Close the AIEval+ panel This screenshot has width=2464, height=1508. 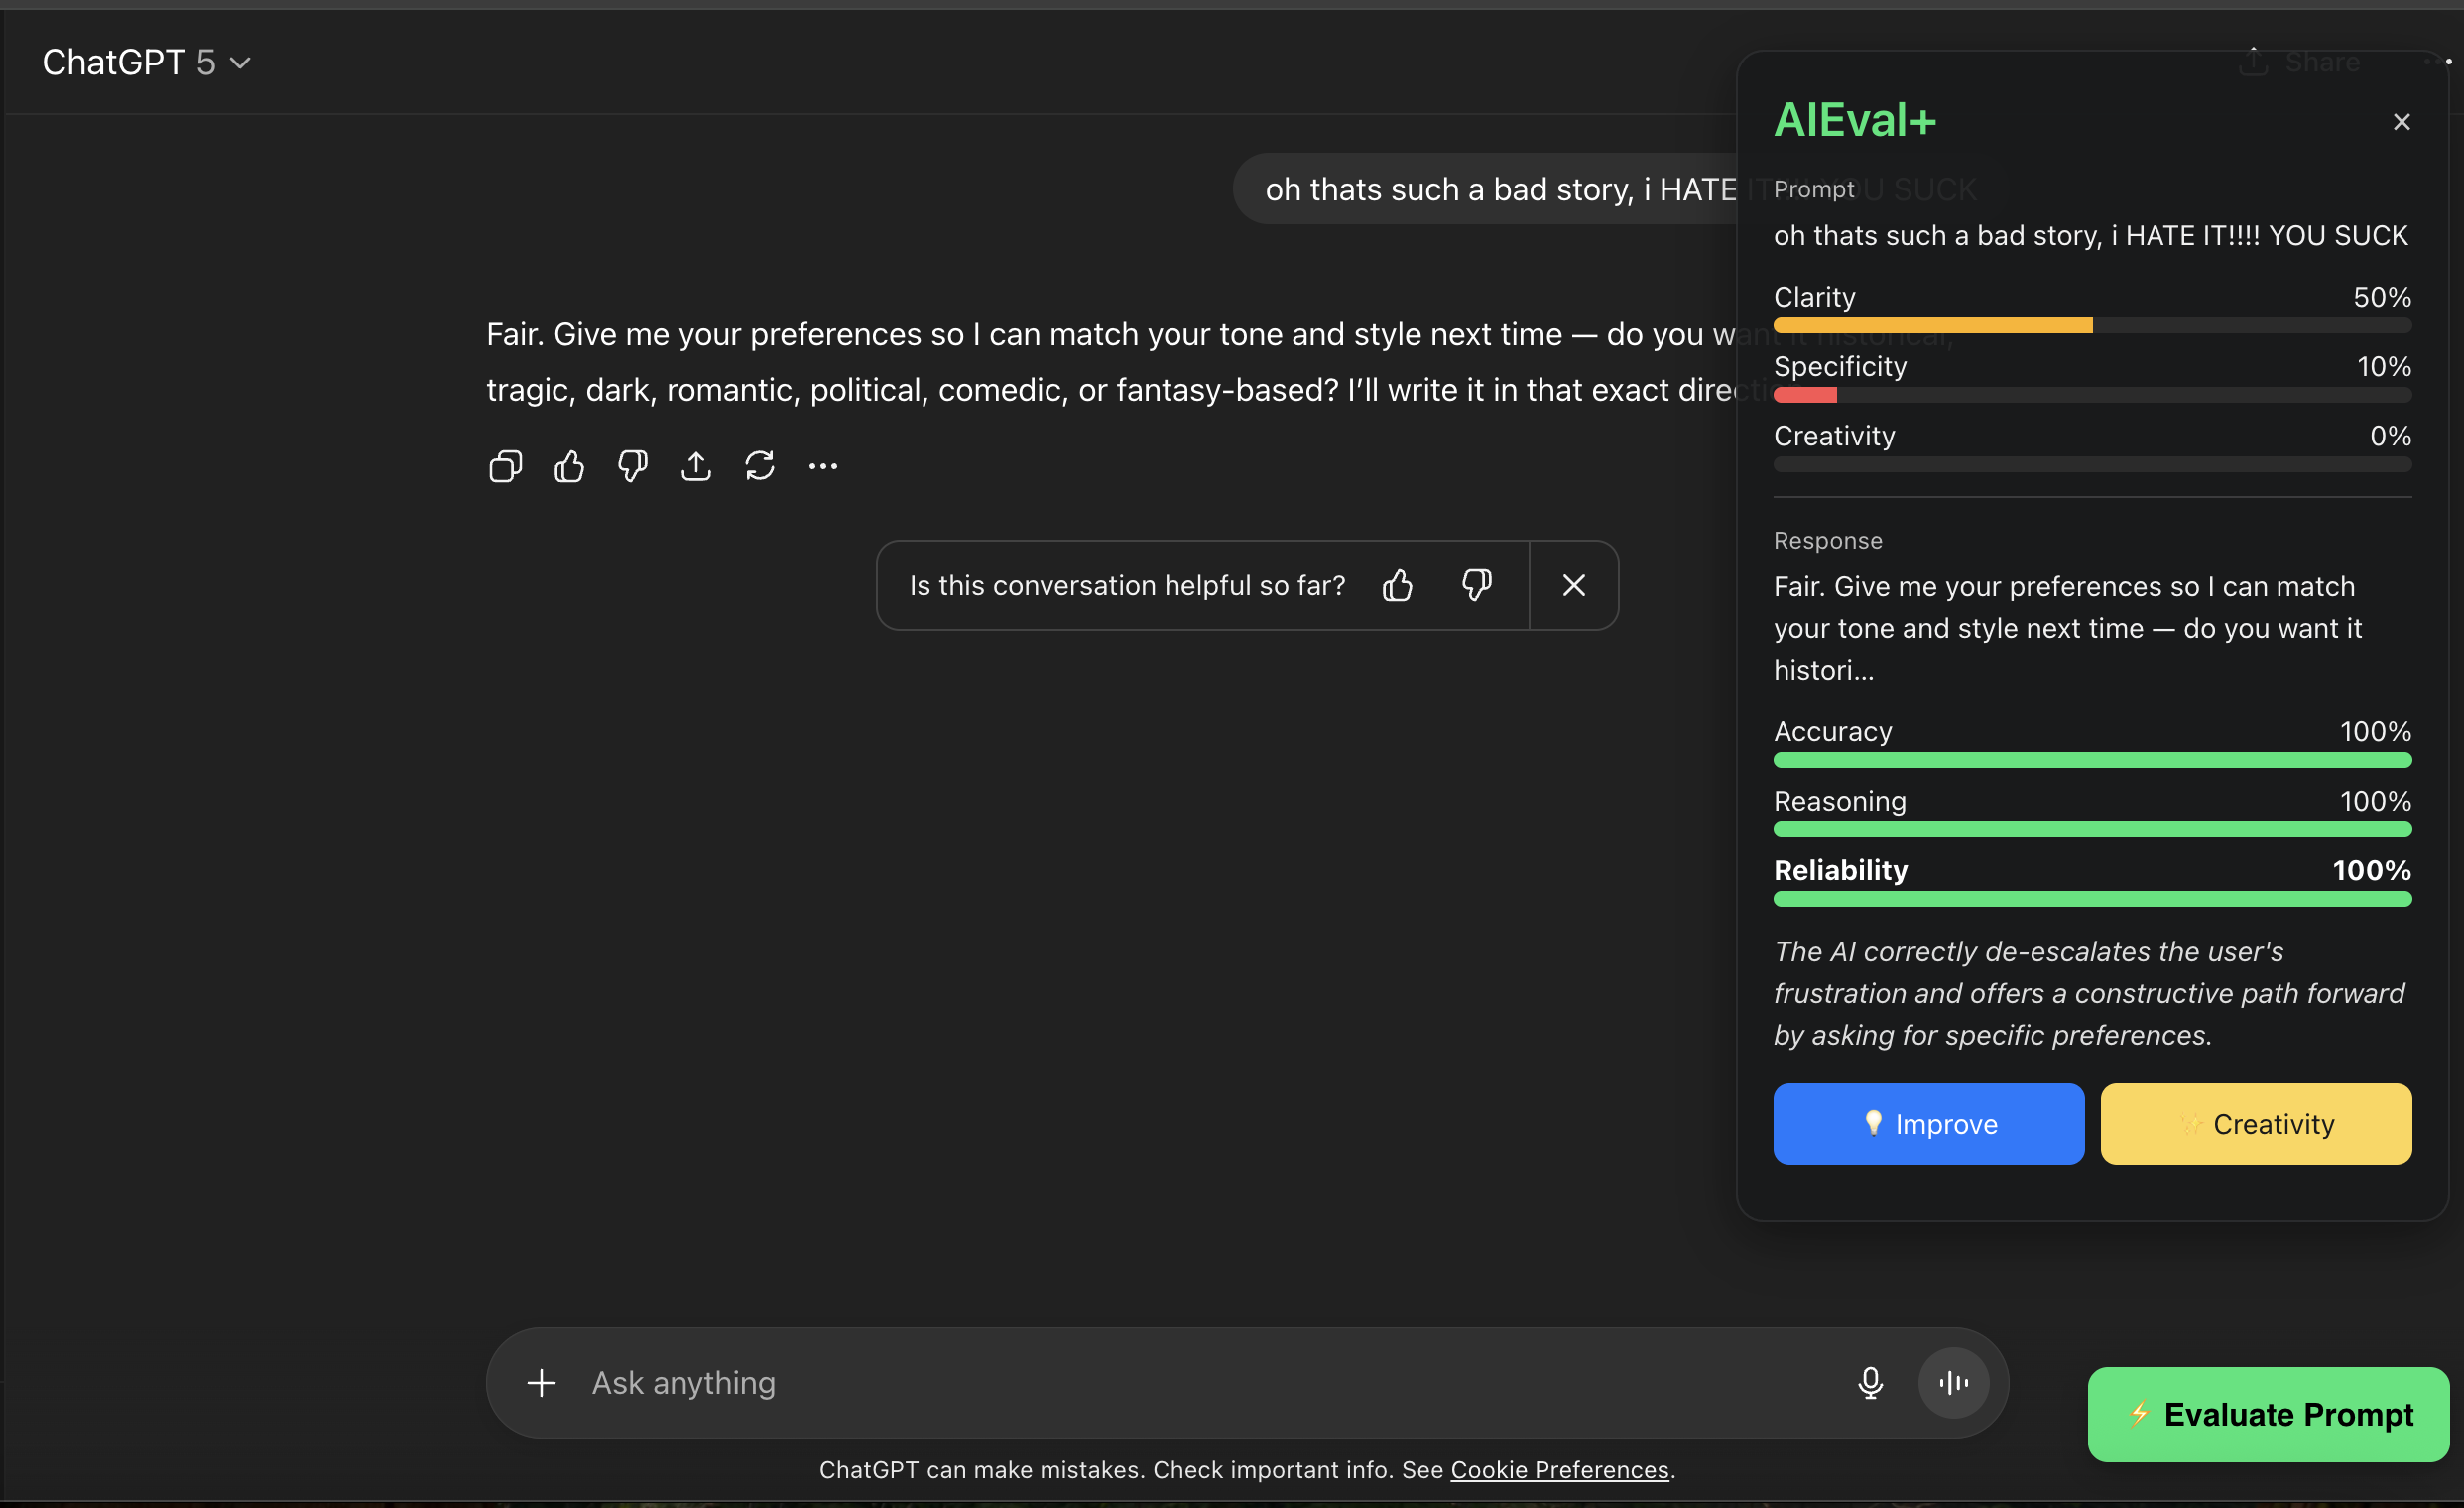[2401, 122]
